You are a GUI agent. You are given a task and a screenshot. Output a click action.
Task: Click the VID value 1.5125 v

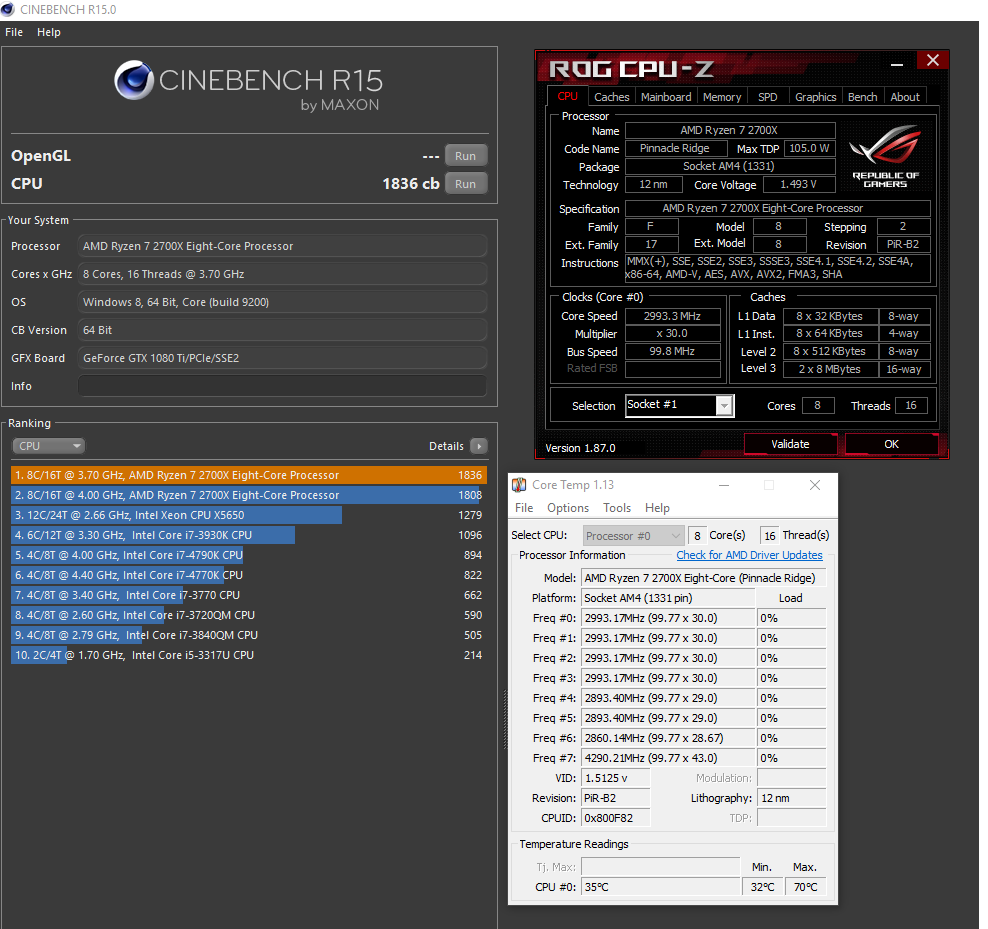pyautogui.click(x=615, y=778)
